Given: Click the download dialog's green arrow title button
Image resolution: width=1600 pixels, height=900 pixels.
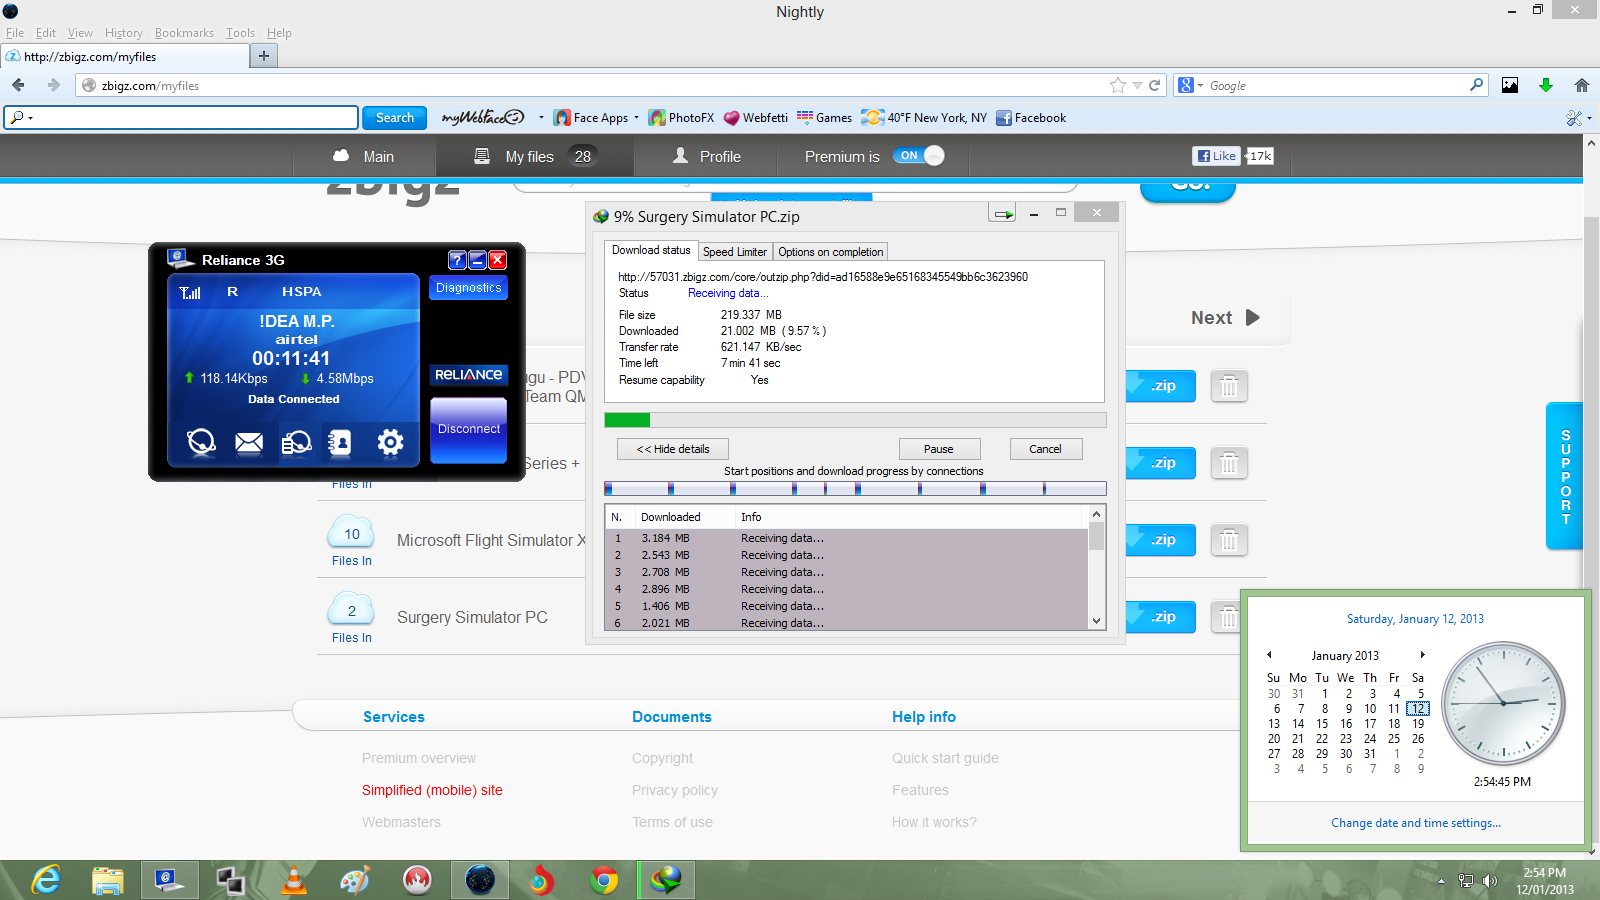Looking at the screenshot, I should pyautogui.click(x=1003, y=213).
